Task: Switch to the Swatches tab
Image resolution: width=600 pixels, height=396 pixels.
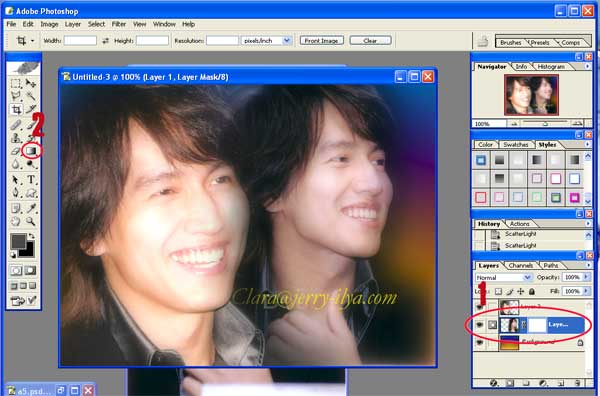Action: click(x=515, y=144)
